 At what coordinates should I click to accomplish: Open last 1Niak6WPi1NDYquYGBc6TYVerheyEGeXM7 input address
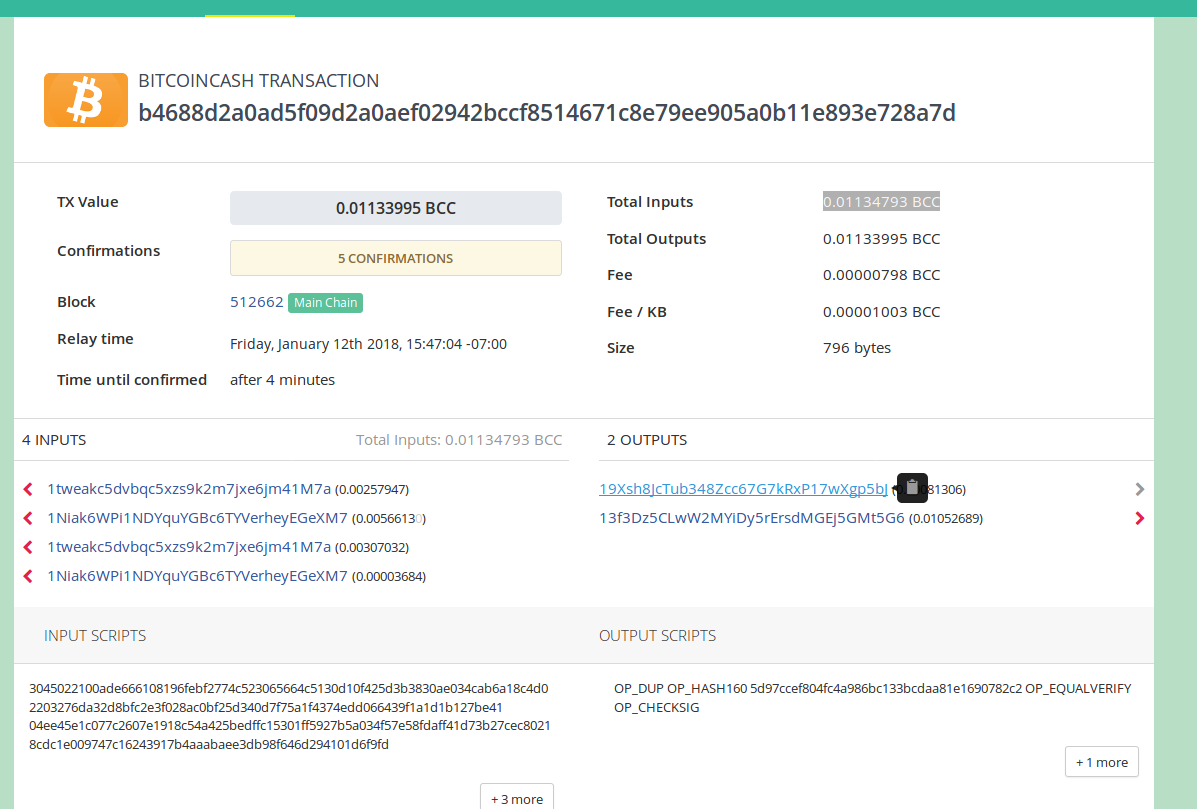(x=197, y=576)
